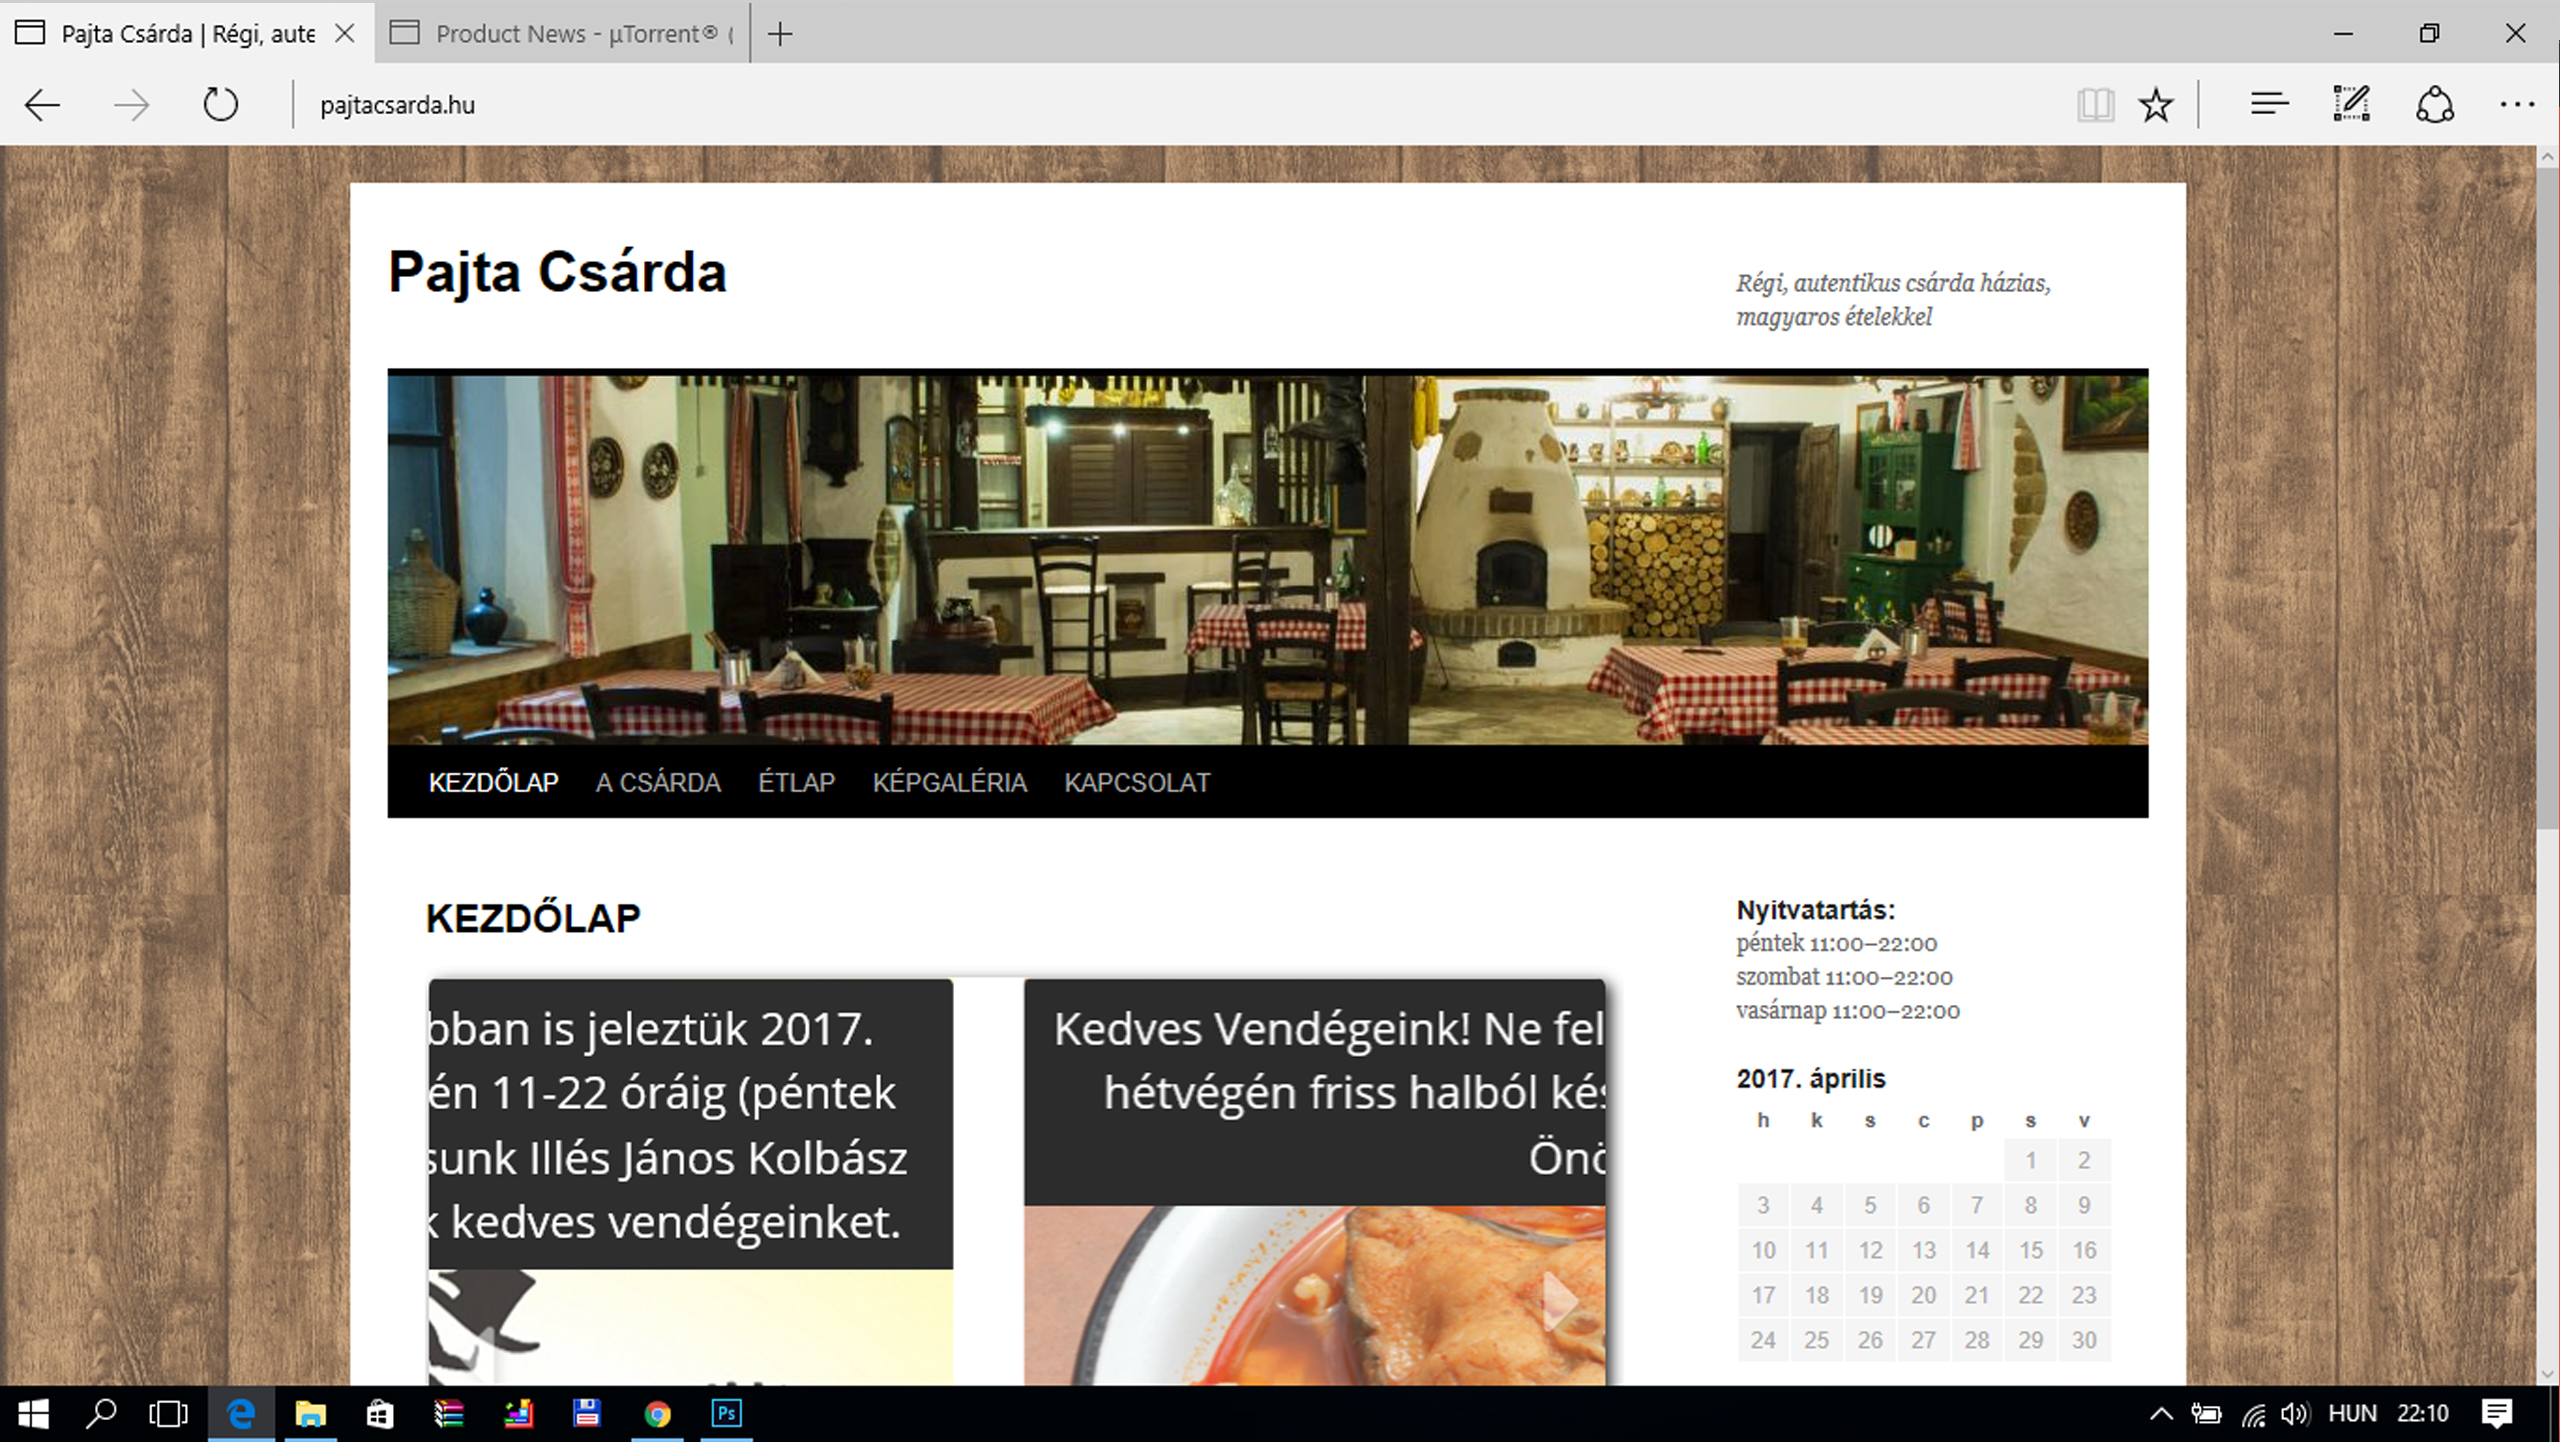This screenshot has width=2560, height=1442.
Task: Open the KEZDŐLAP menu item
Action: (493, 782)
